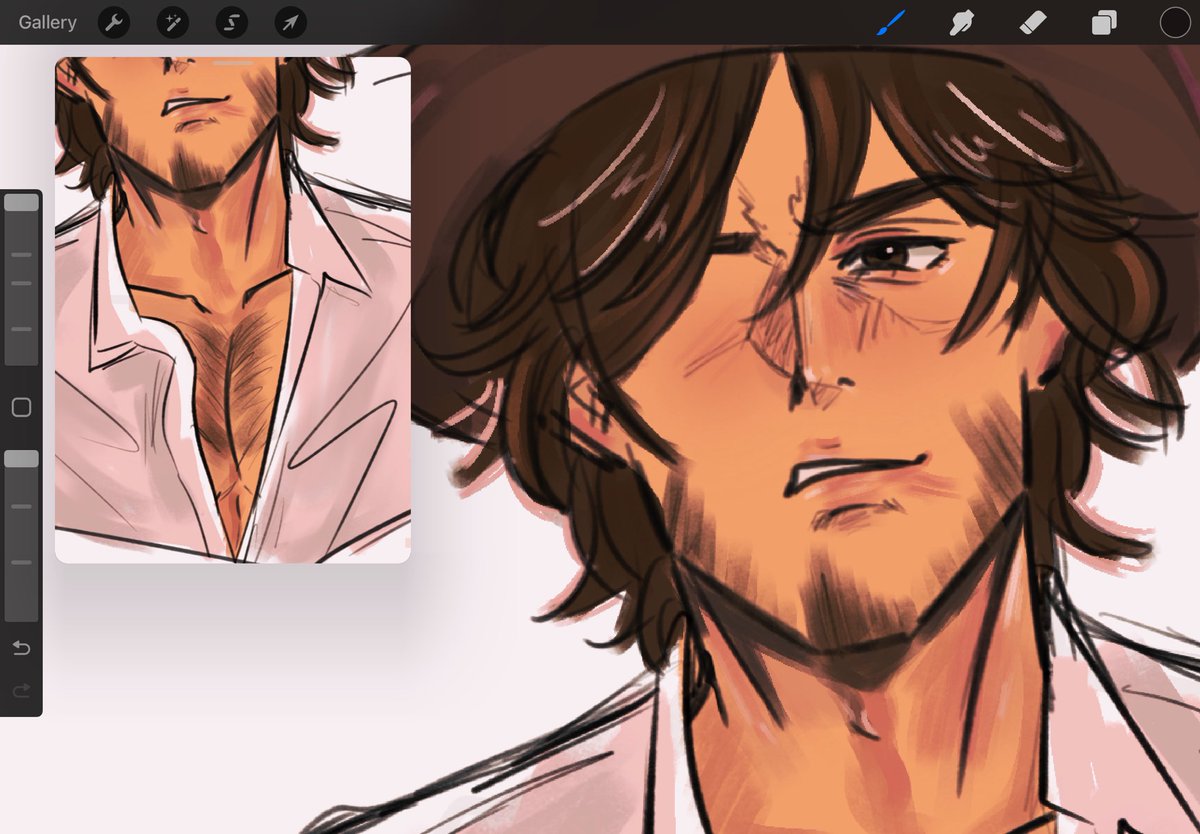This screenshot has width=1200, height=834.
Task: Select the Reference window preview image
Action: pyautogui.click(x=232, y=310)
